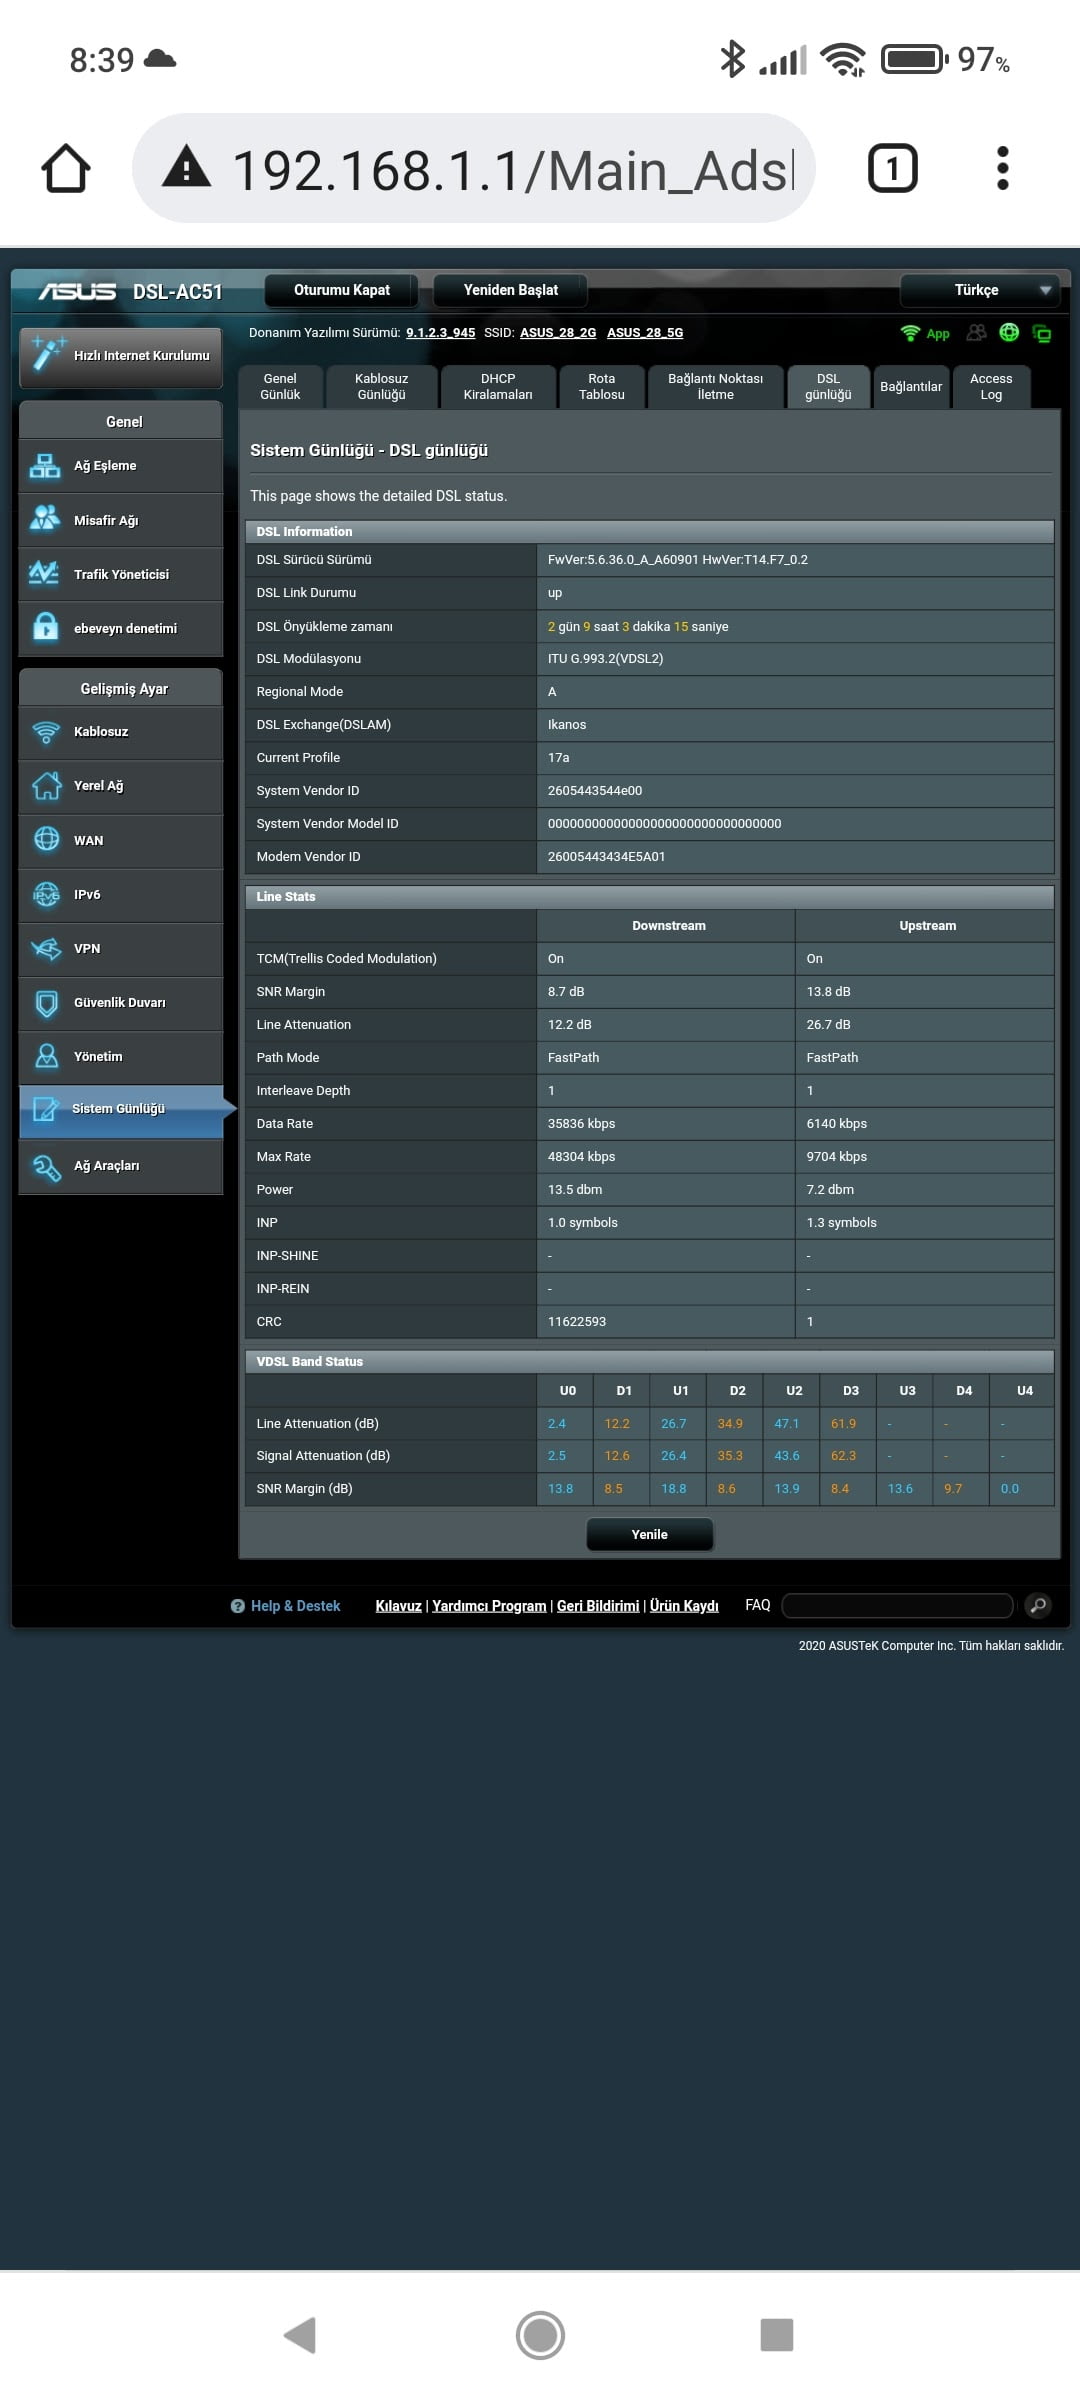
Task: Select the DHCP Kiralamaları tab
Action: coord(497,387)
